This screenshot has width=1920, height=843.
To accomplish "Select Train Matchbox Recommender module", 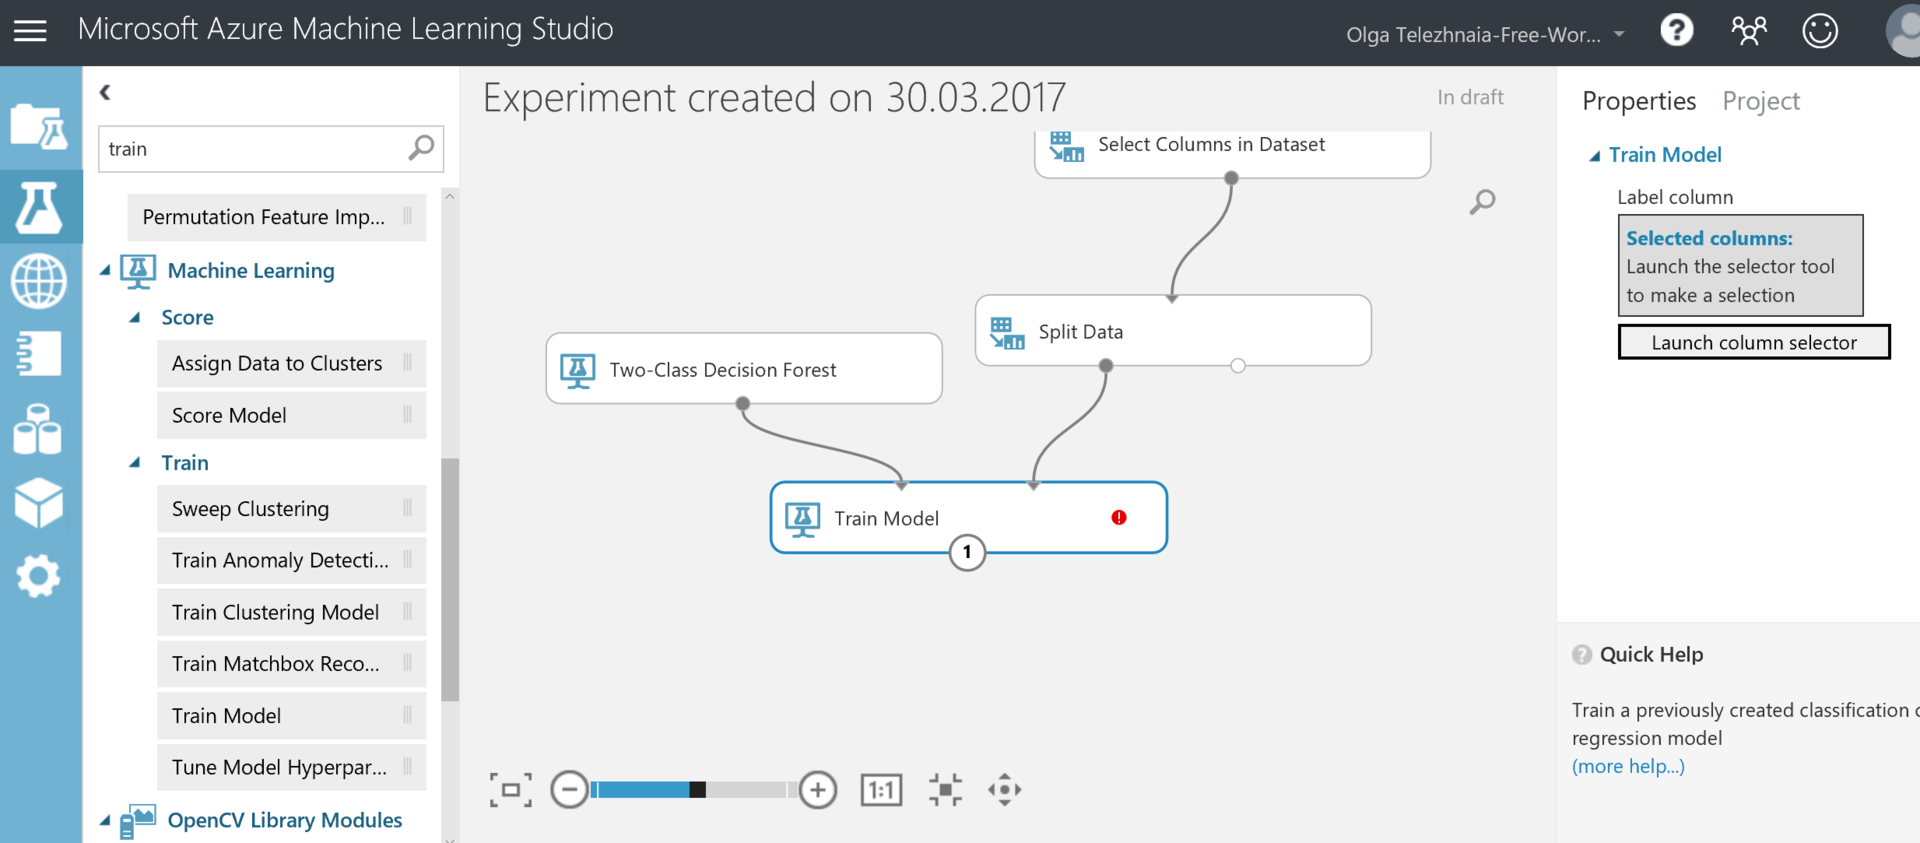I will (292, 664).
